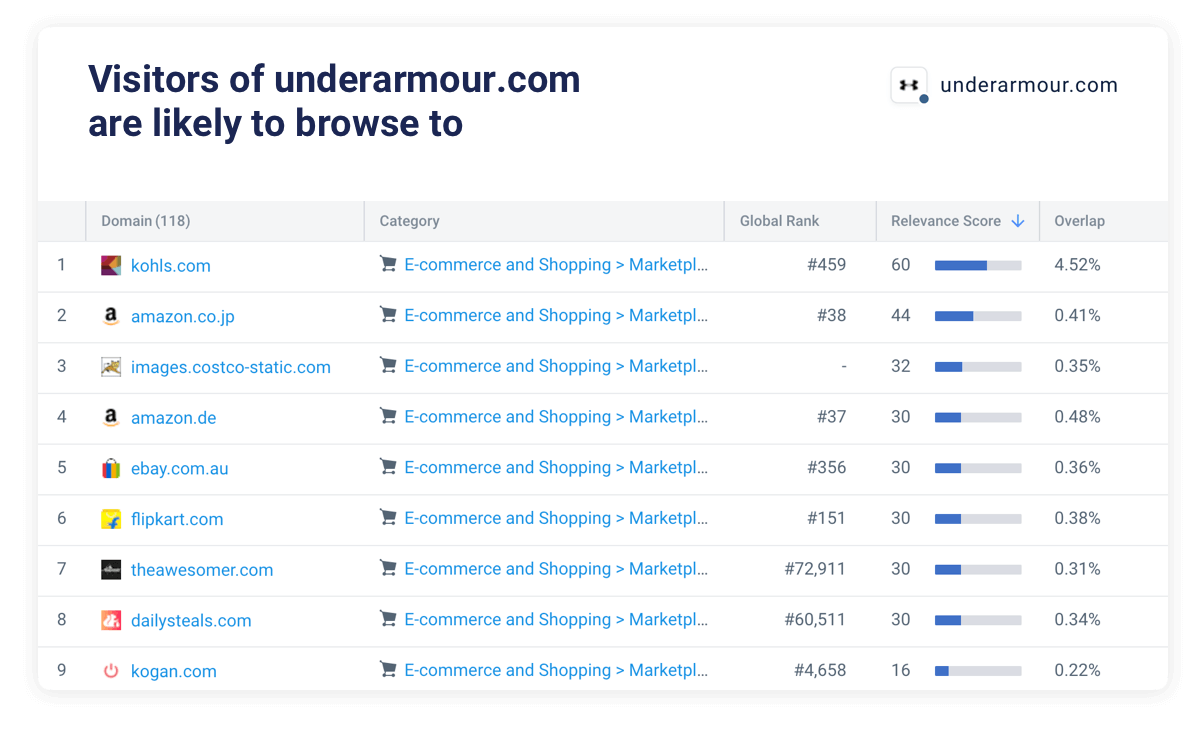This screenshot has width=1200, height=730.
Task: Open the kohls.com domain link
Action: coord(170,266)
